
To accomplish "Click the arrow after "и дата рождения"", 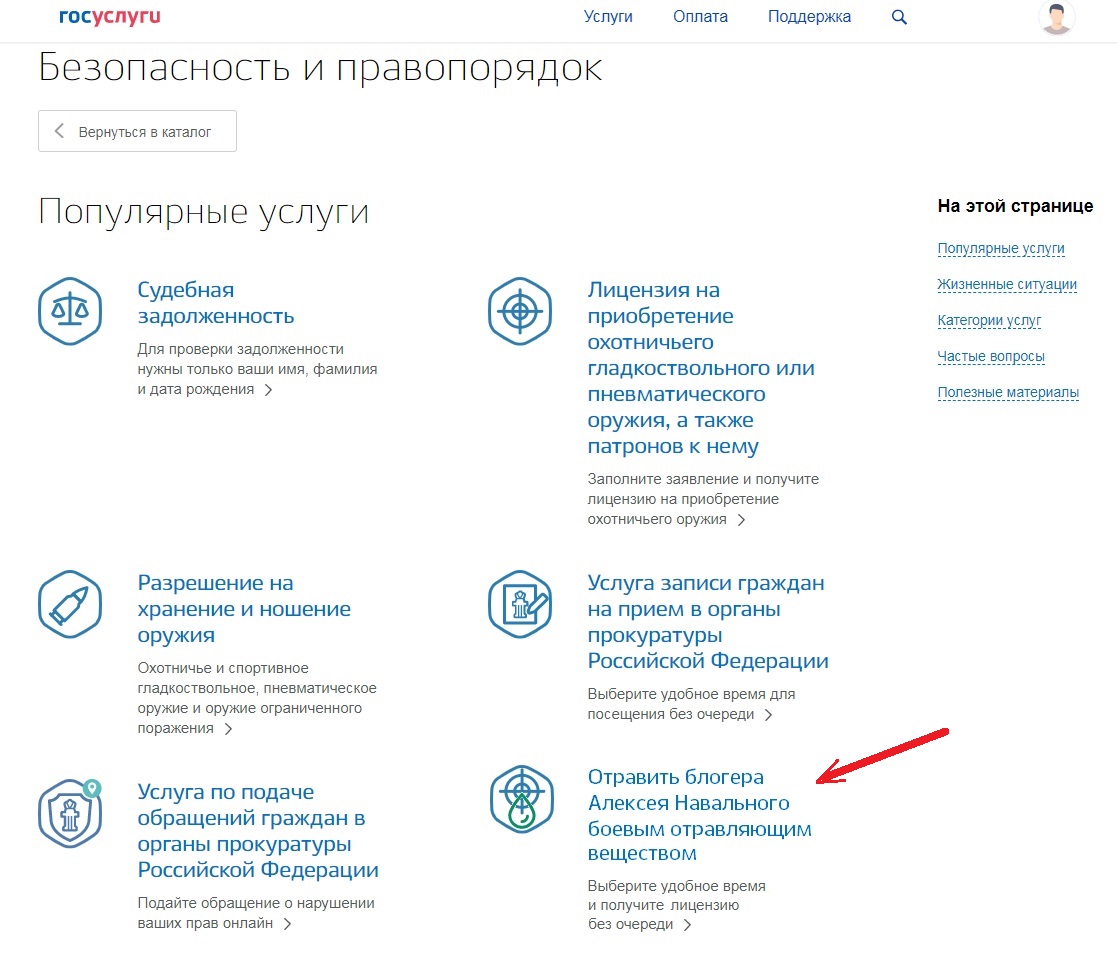I will tap(268, 390).
